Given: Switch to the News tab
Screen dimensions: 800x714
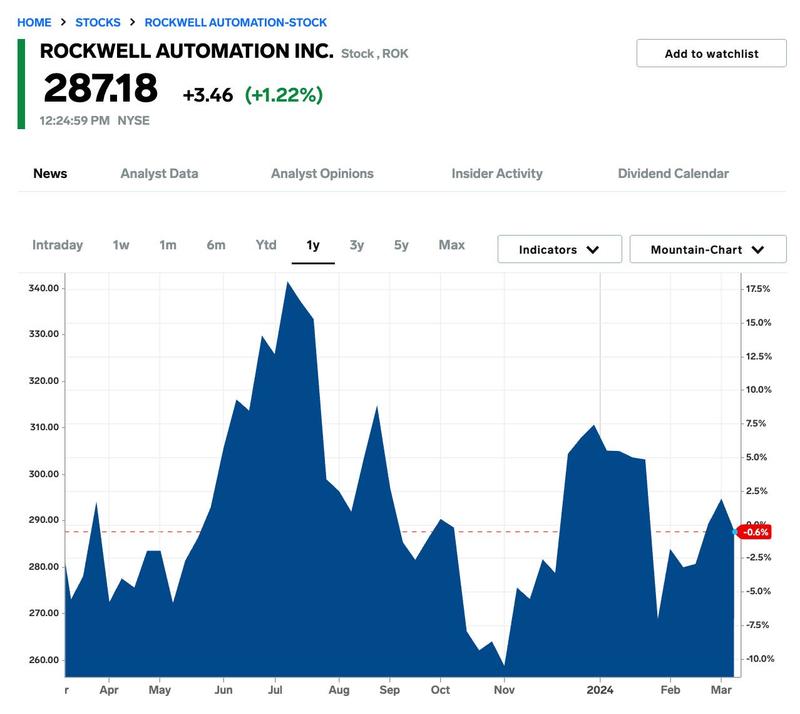Looking at the screenshot, I should tap(50, 174).
